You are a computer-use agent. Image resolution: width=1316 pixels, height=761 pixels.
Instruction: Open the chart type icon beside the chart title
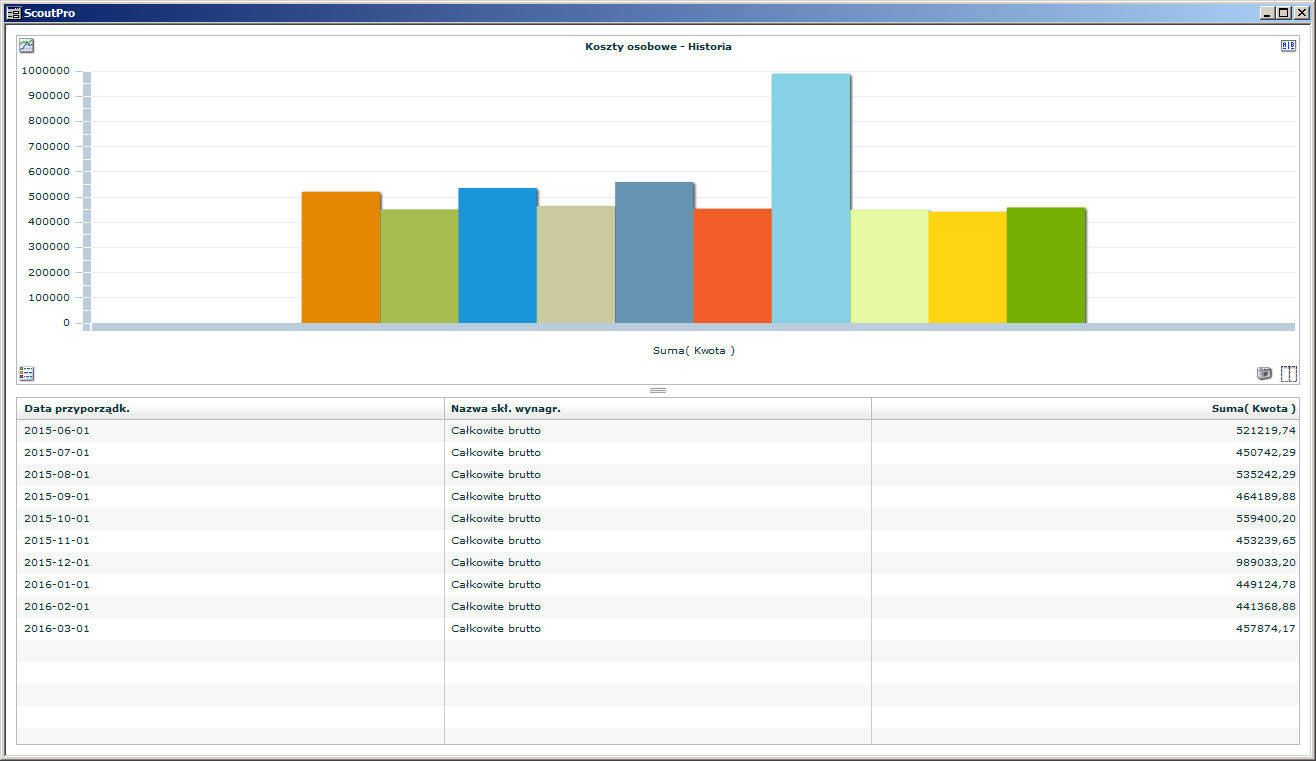27,45
